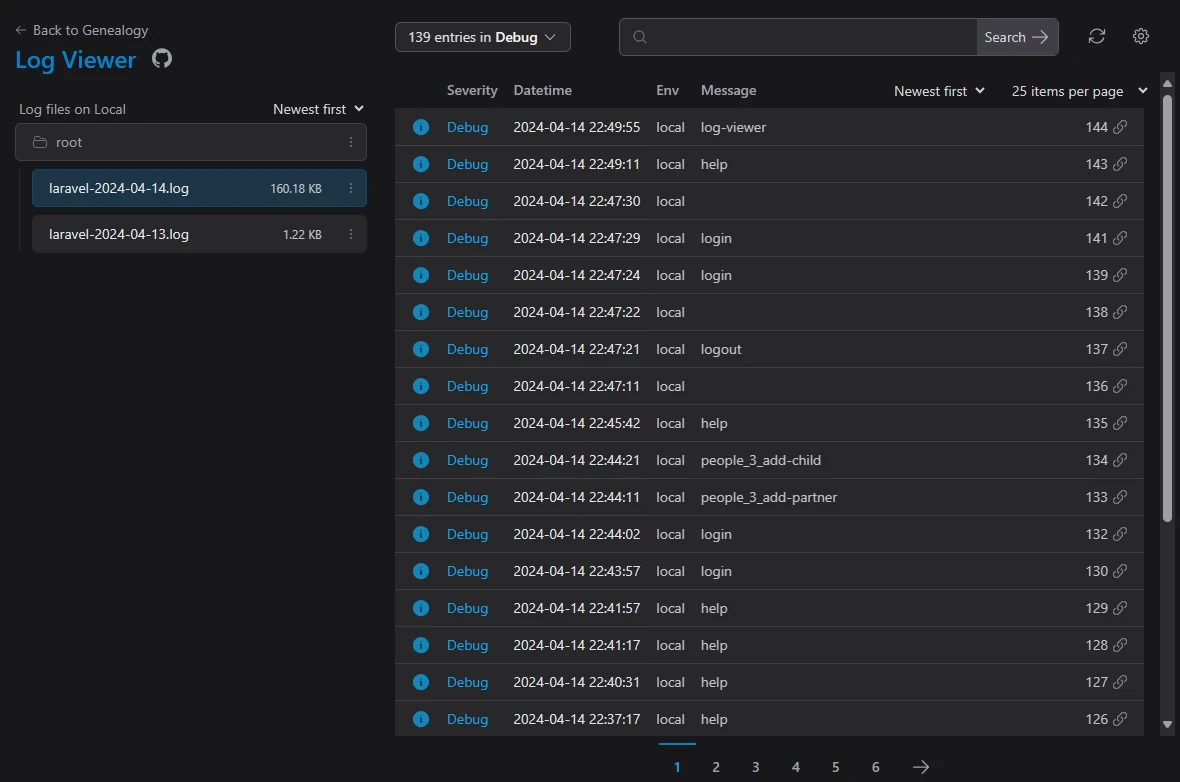Go back to Genealogy
Screen dimensions: 1180x782
[81, 30]
